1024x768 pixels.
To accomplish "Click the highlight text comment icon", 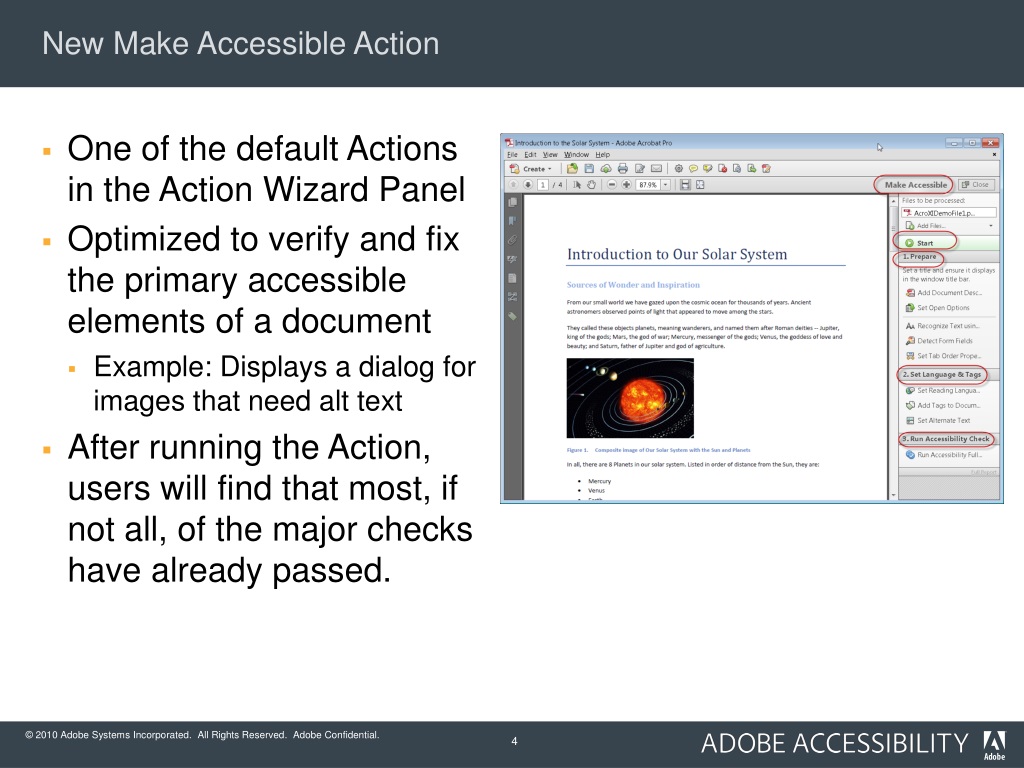I will coord(708,168).
